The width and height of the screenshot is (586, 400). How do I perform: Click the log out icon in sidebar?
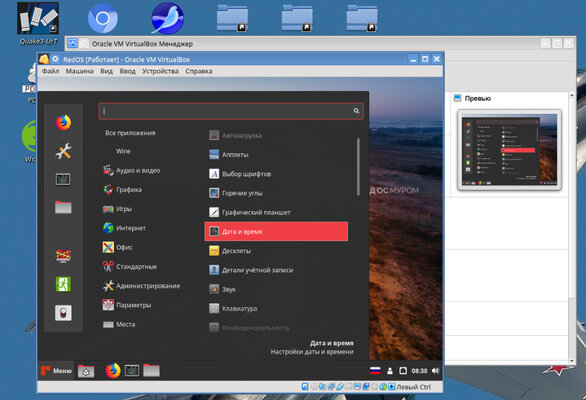pos(63,284)
